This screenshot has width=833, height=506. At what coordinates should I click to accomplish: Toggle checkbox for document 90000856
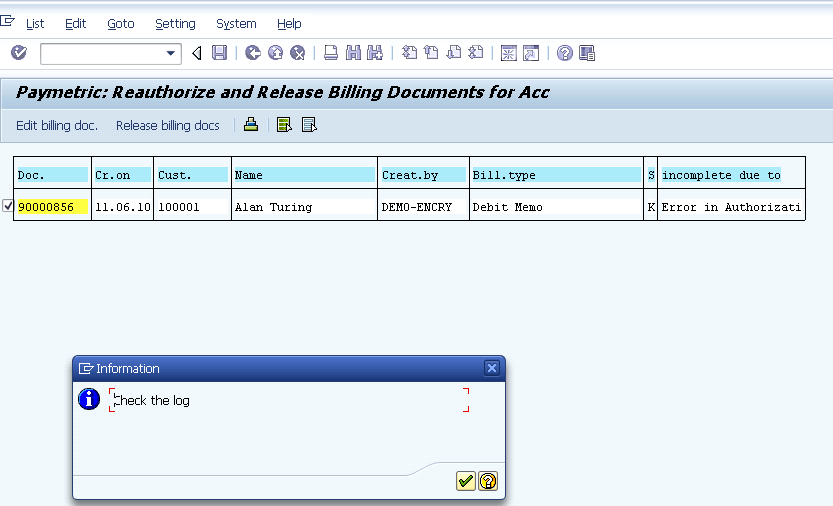click(x=7, y=206)
